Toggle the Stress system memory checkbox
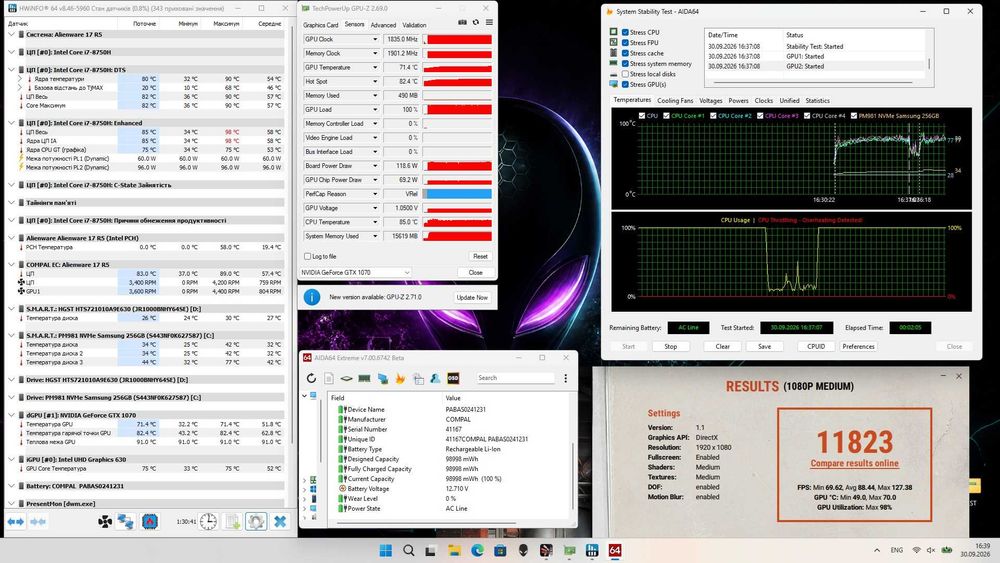 click(625, 64)
